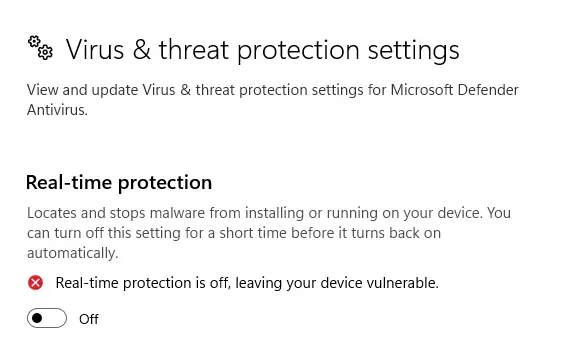The image size is (573, 362).
Task: Click the smaller upper gear in header icon
Action: 34,42
